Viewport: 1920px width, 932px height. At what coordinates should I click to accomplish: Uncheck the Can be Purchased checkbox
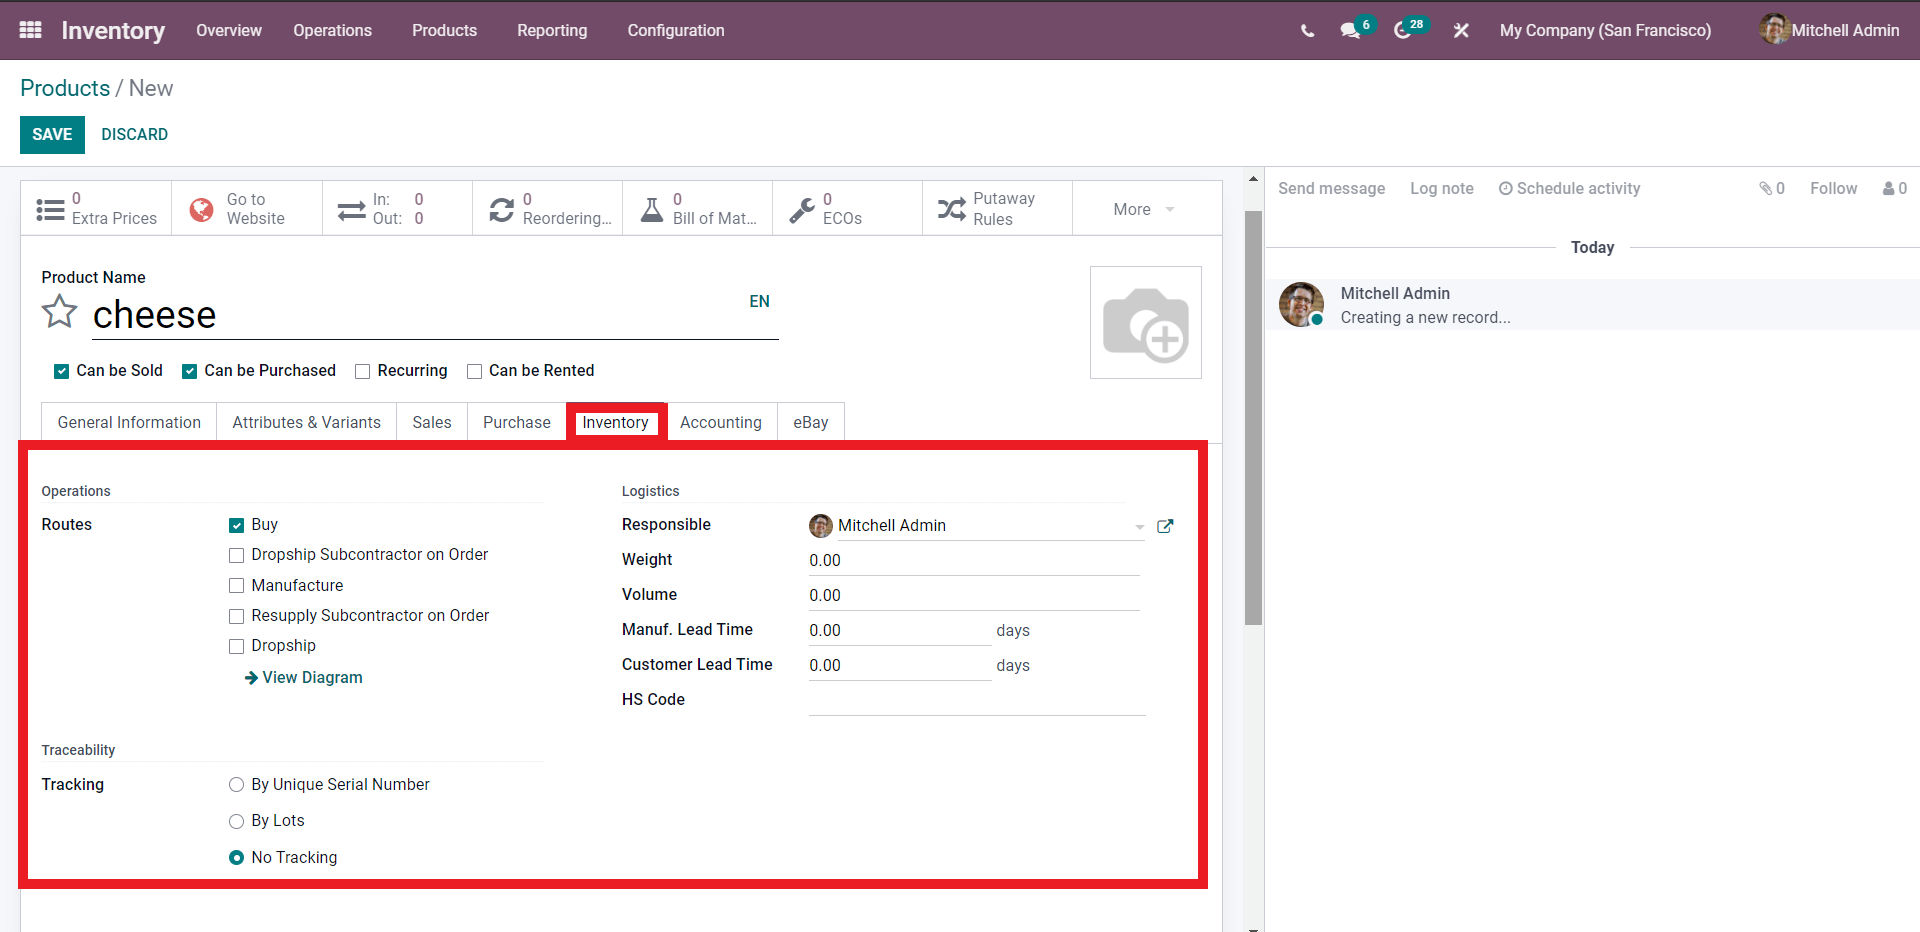click(188, 371)
